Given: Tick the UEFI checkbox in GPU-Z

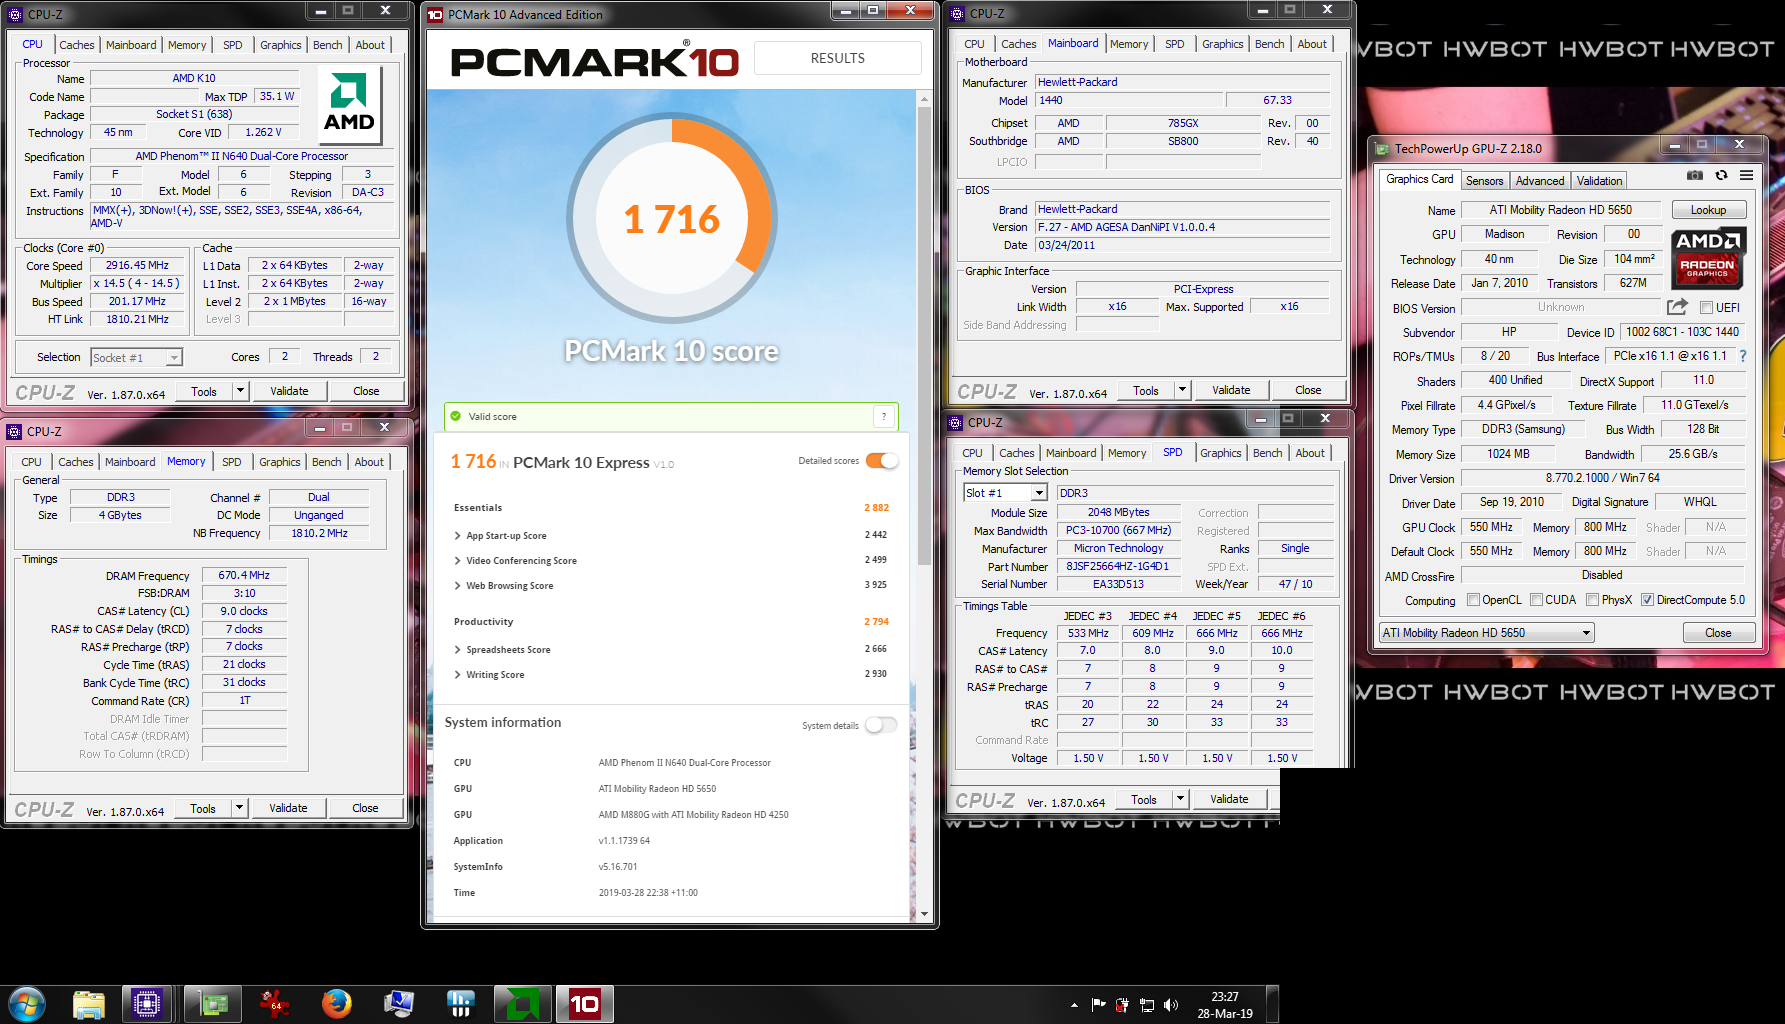Looking at the screenshot, I should pos(1706,308).
